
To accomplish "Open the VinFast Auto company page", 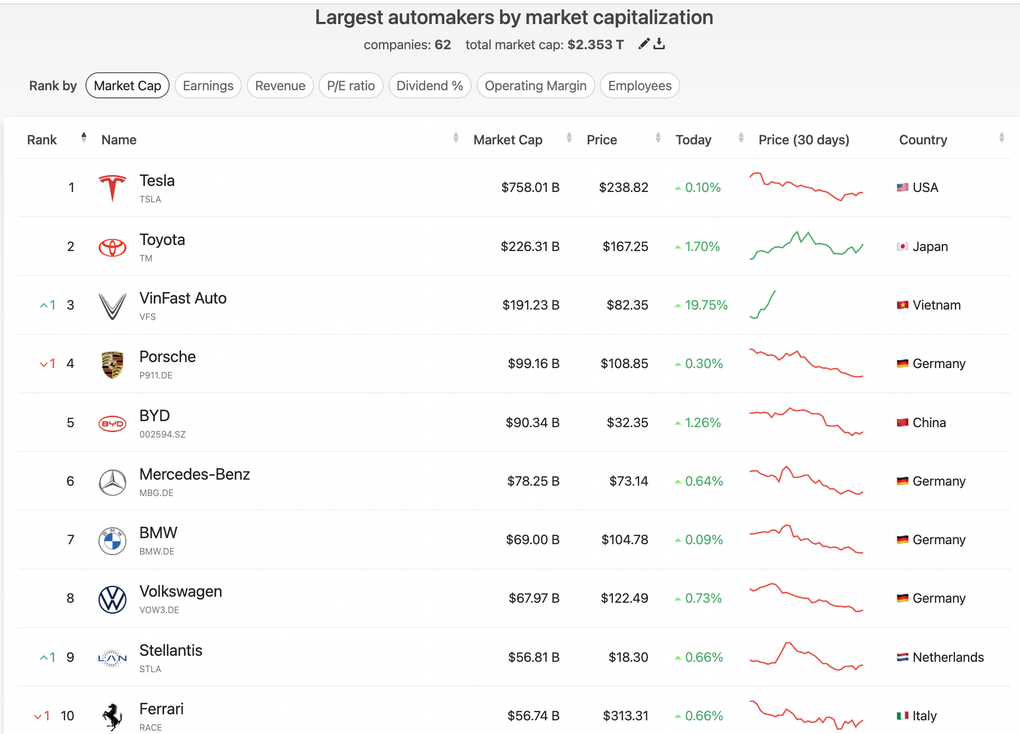I will click(183, 299).
